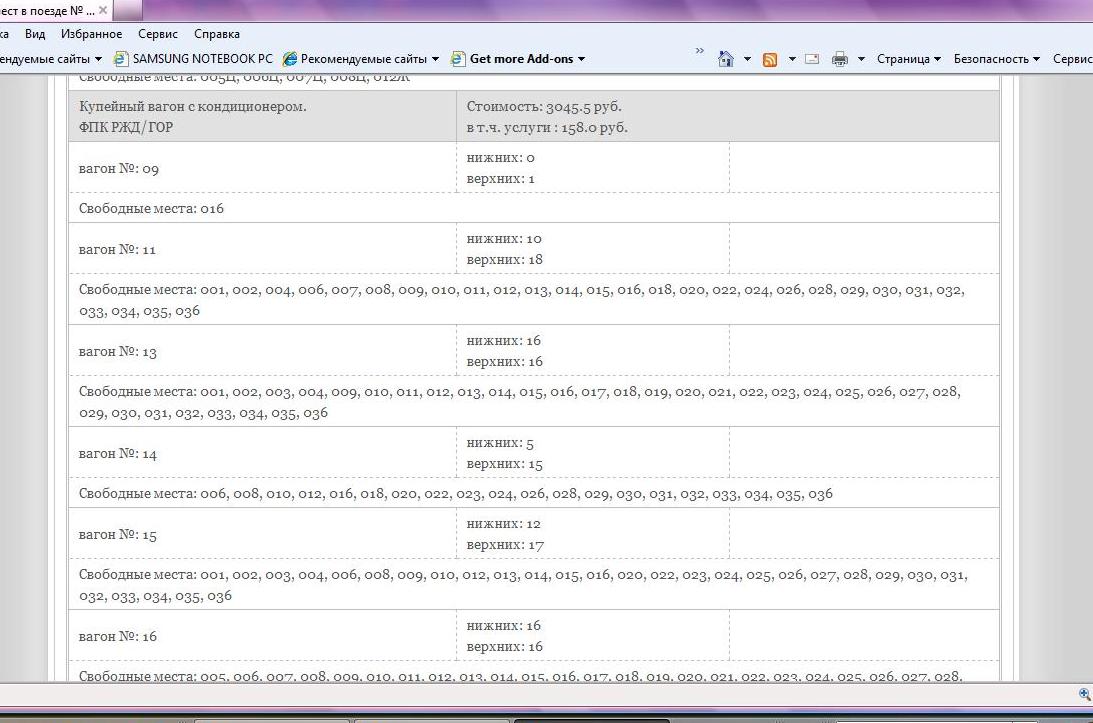Open the Безопасность dropdown menu
The height and width of the screenshot is (723, 1093).
[996, 59]
